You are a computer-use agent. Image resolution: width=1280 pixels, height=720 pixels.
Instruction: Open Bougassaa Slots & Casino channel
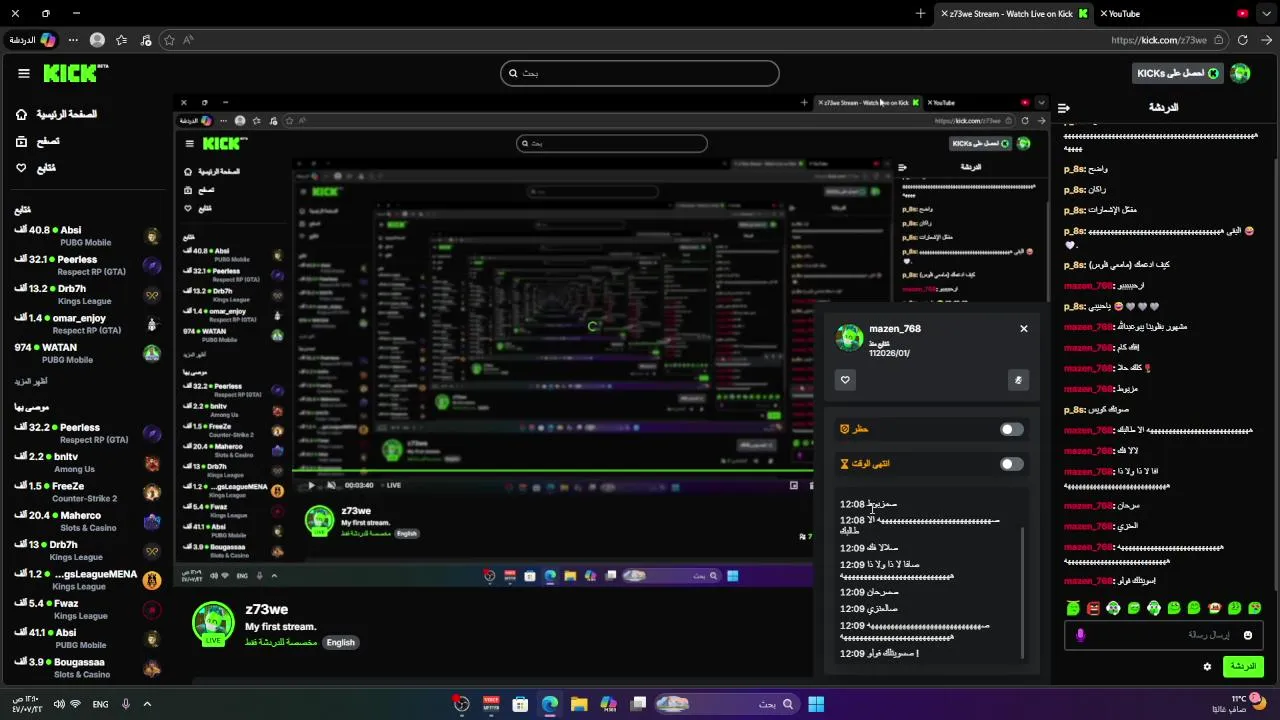86,668
